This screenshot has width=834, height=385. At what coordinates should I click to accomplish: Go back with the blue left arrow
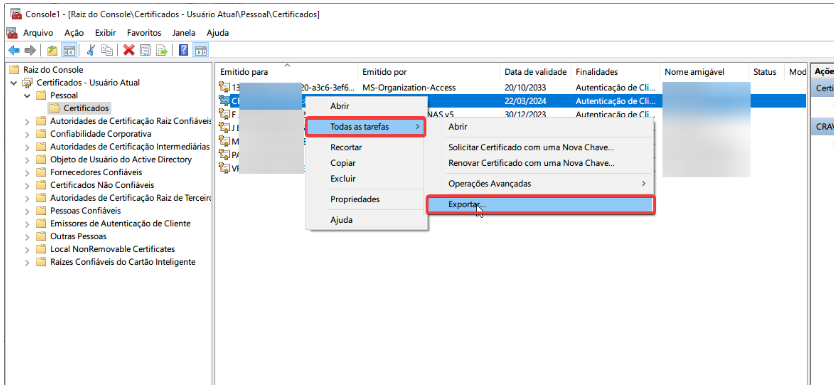[x=14, y=51]
